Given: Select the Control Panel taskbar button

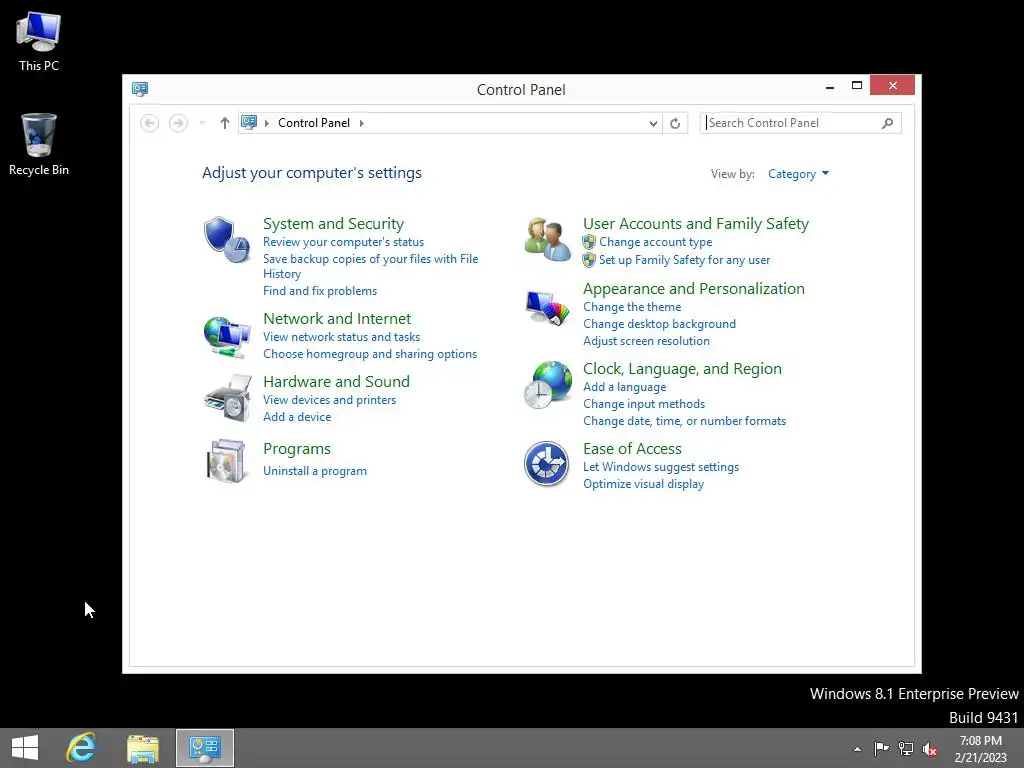Looking at the screenshot, I should [204, 748].
